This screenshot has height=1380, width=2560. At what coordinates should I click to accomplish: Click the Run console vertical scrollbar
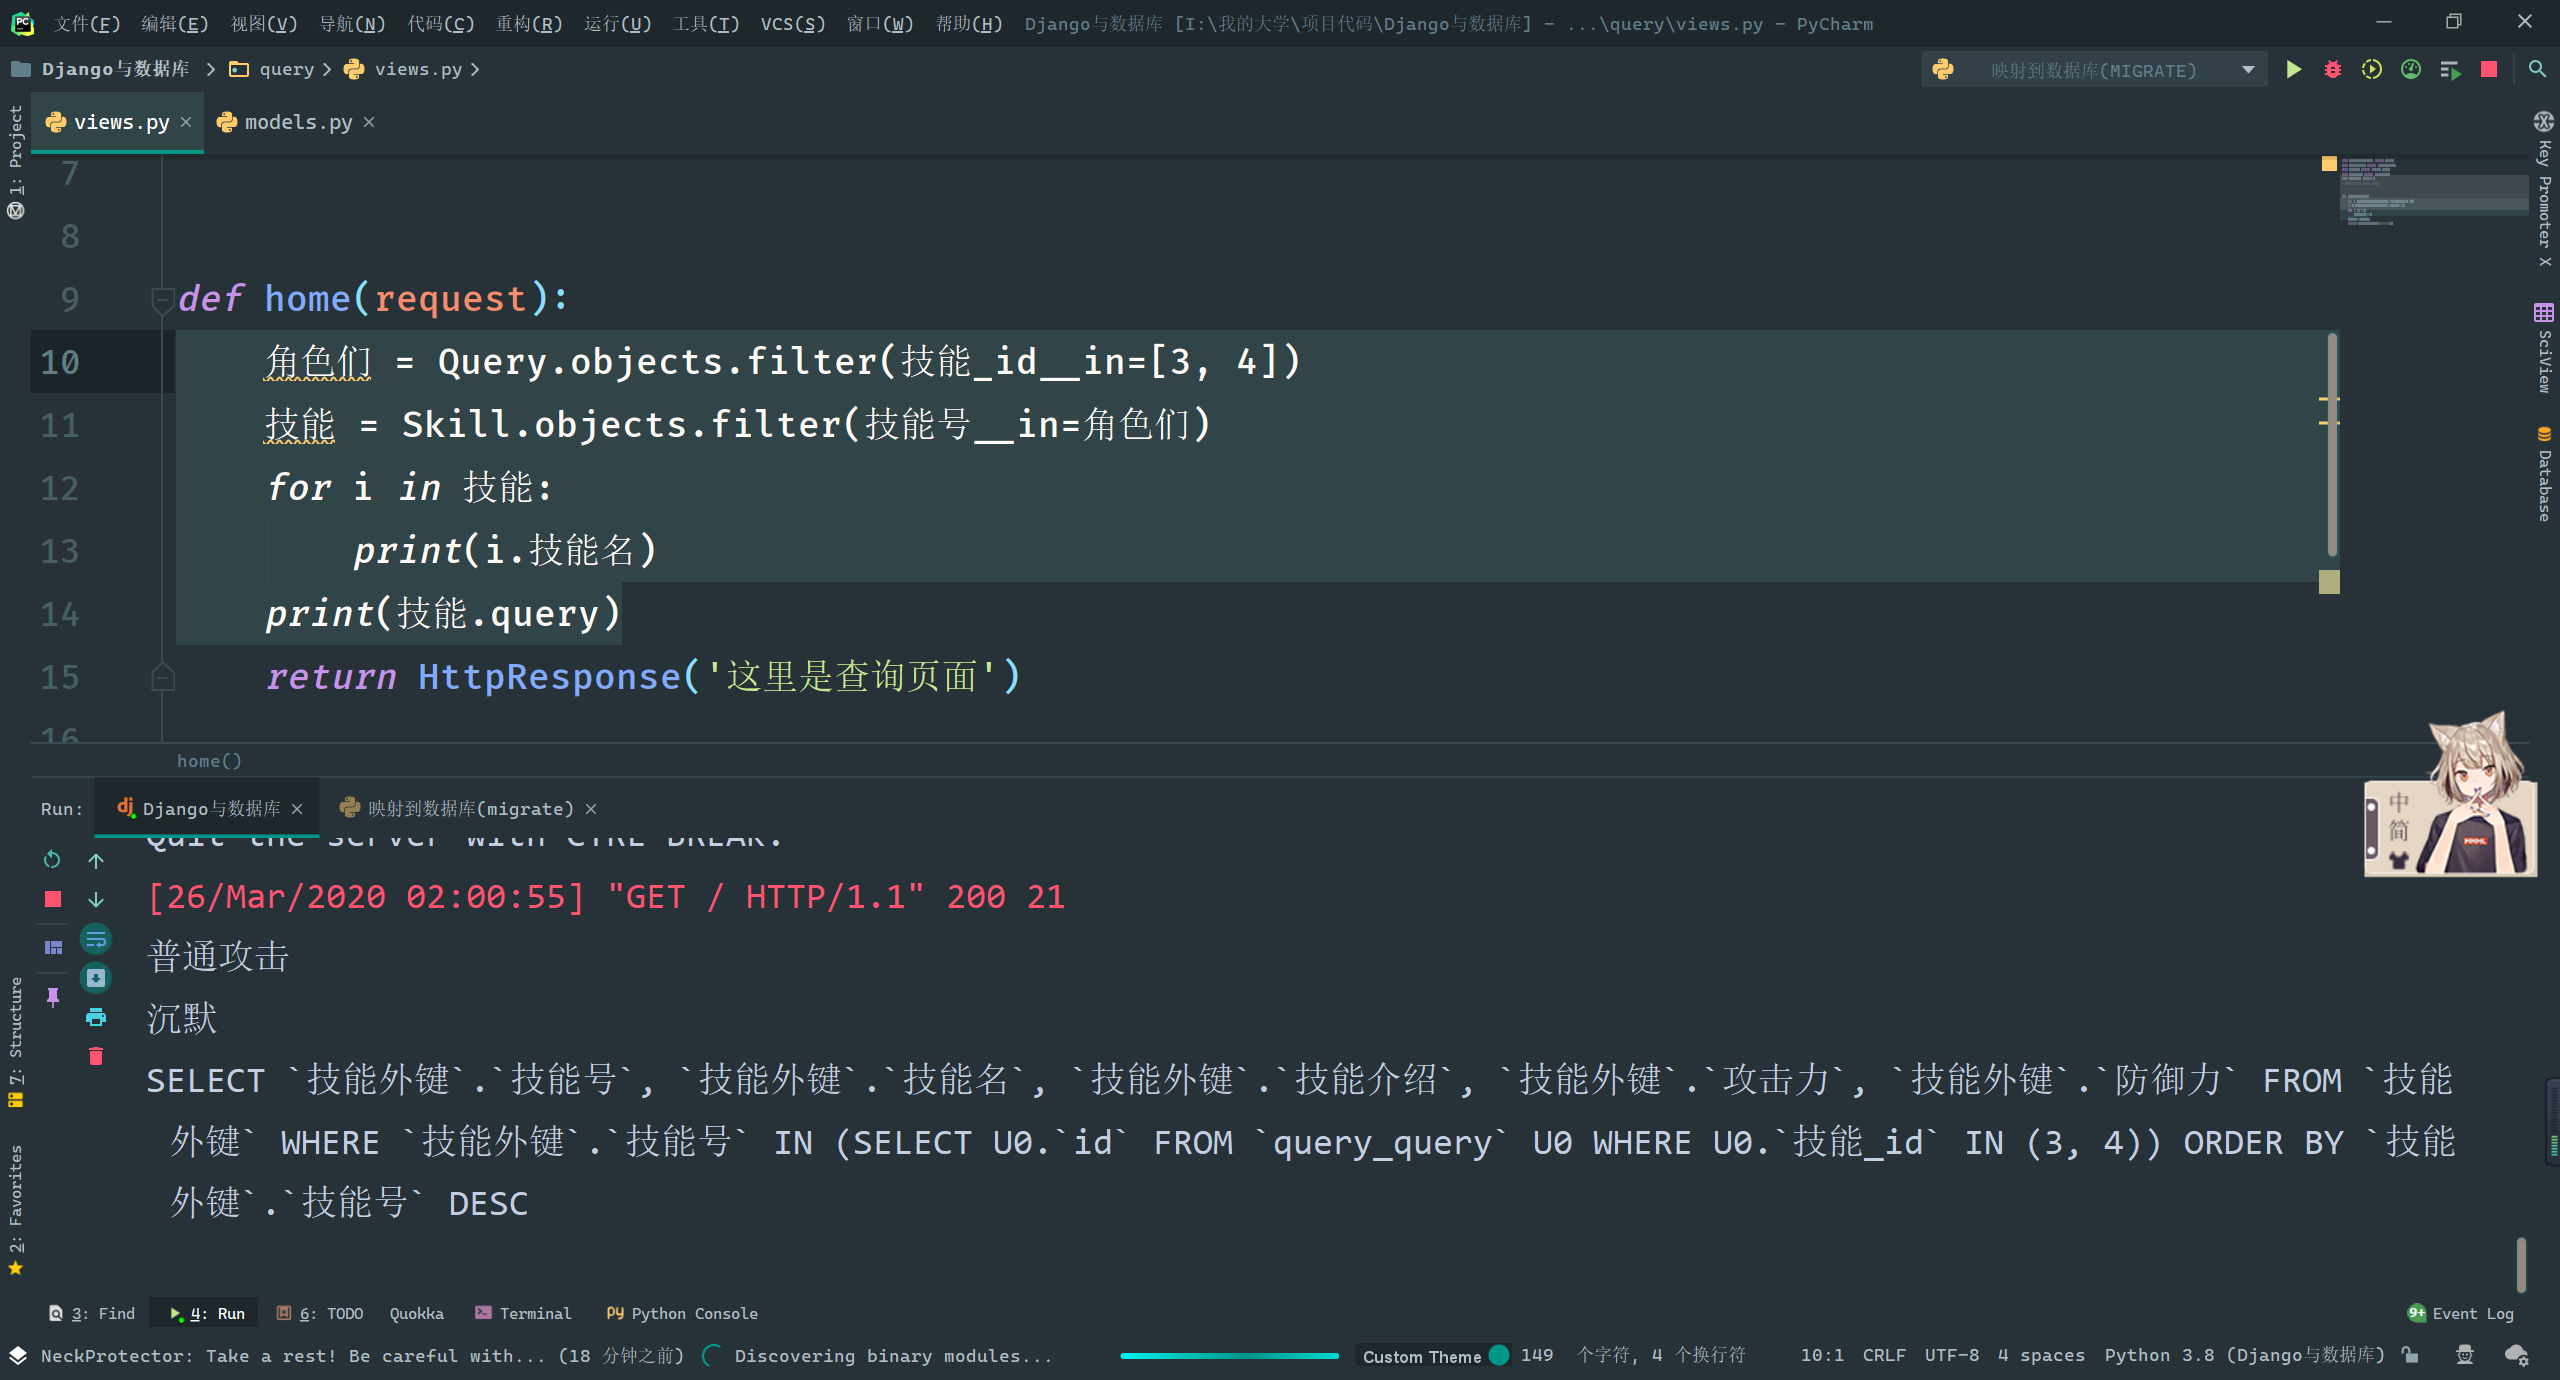(2520, 1265)
